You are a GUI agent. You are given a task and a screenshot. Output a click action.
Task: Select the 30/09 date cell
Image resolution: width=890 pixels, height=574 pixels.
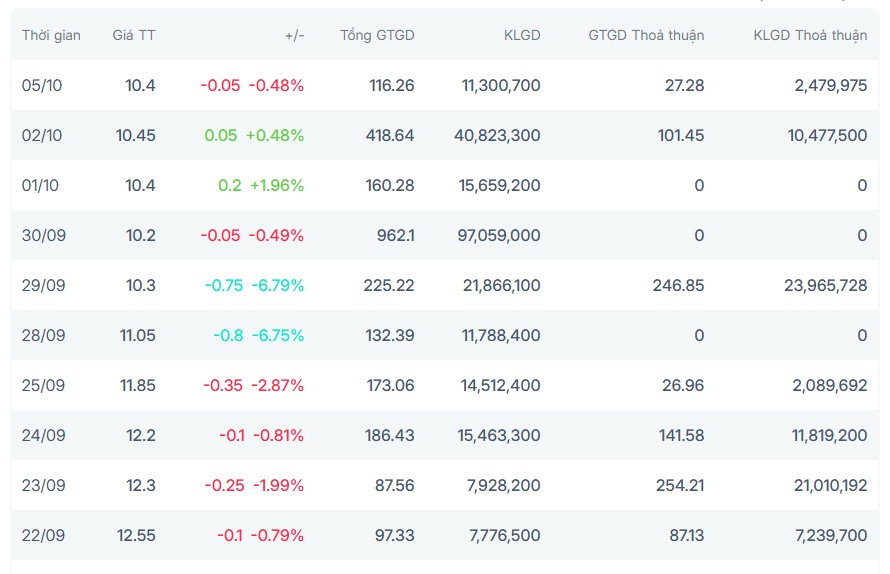[x=44, y=235]
